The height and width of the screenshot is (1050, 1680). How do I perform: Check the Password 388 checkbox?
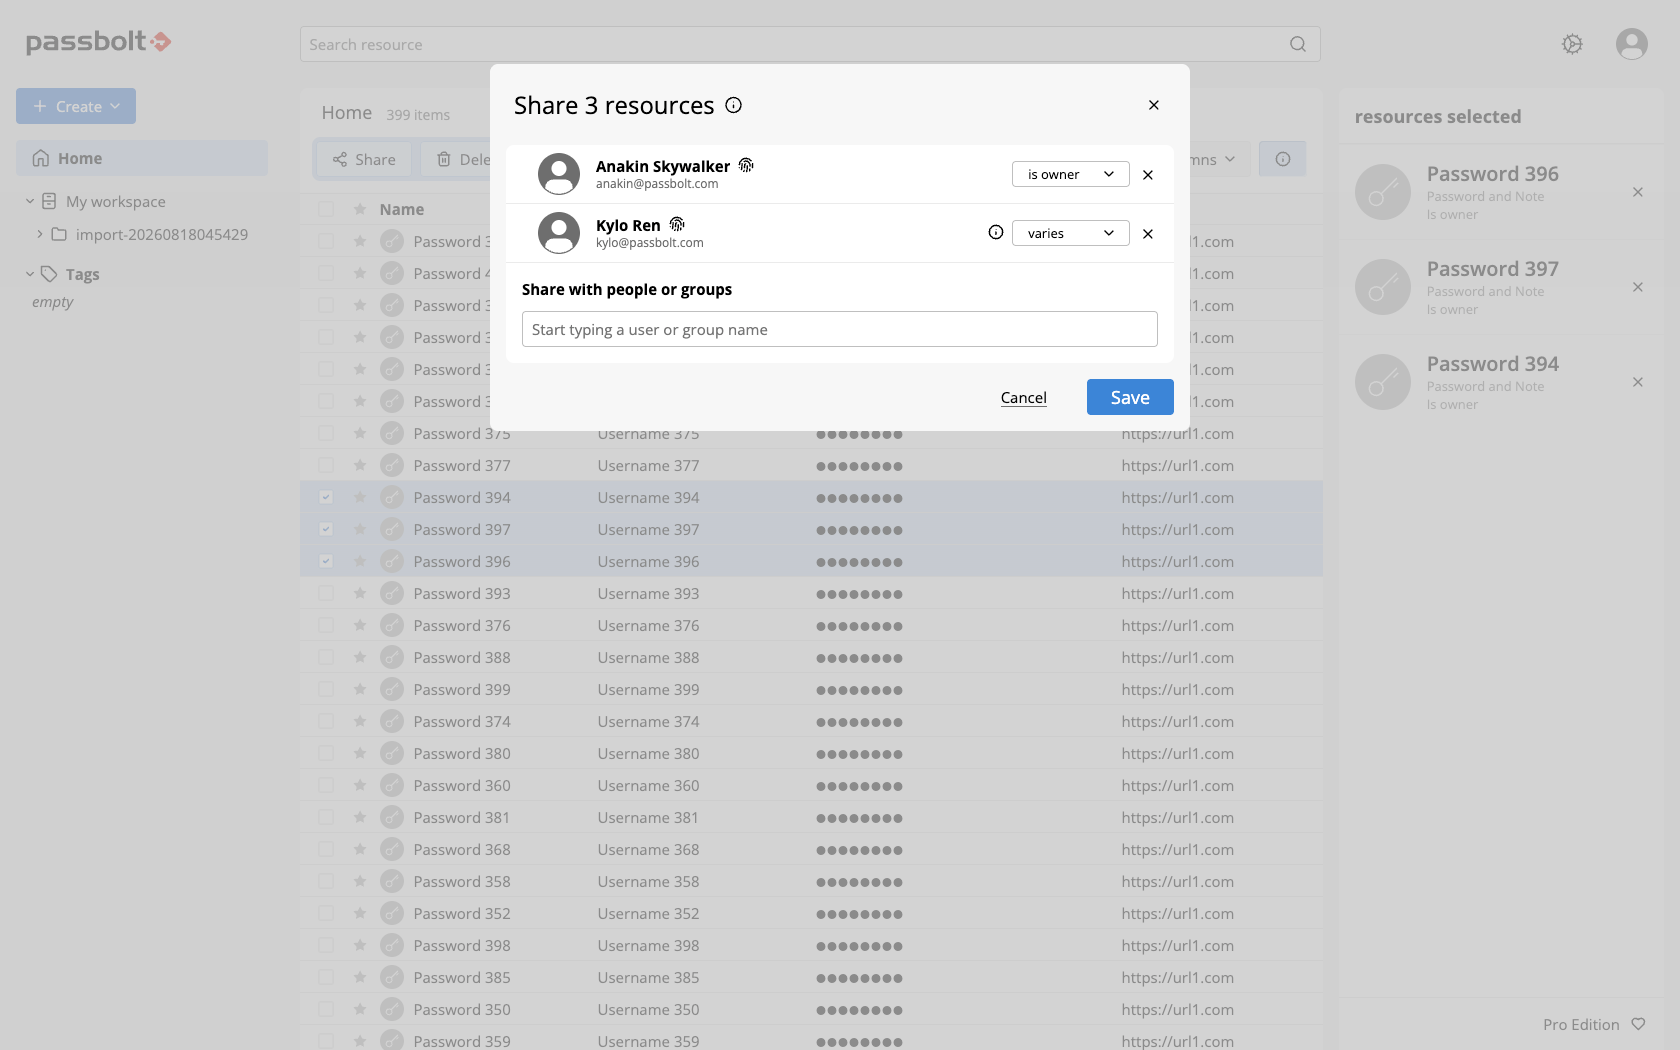coord(326,657)
